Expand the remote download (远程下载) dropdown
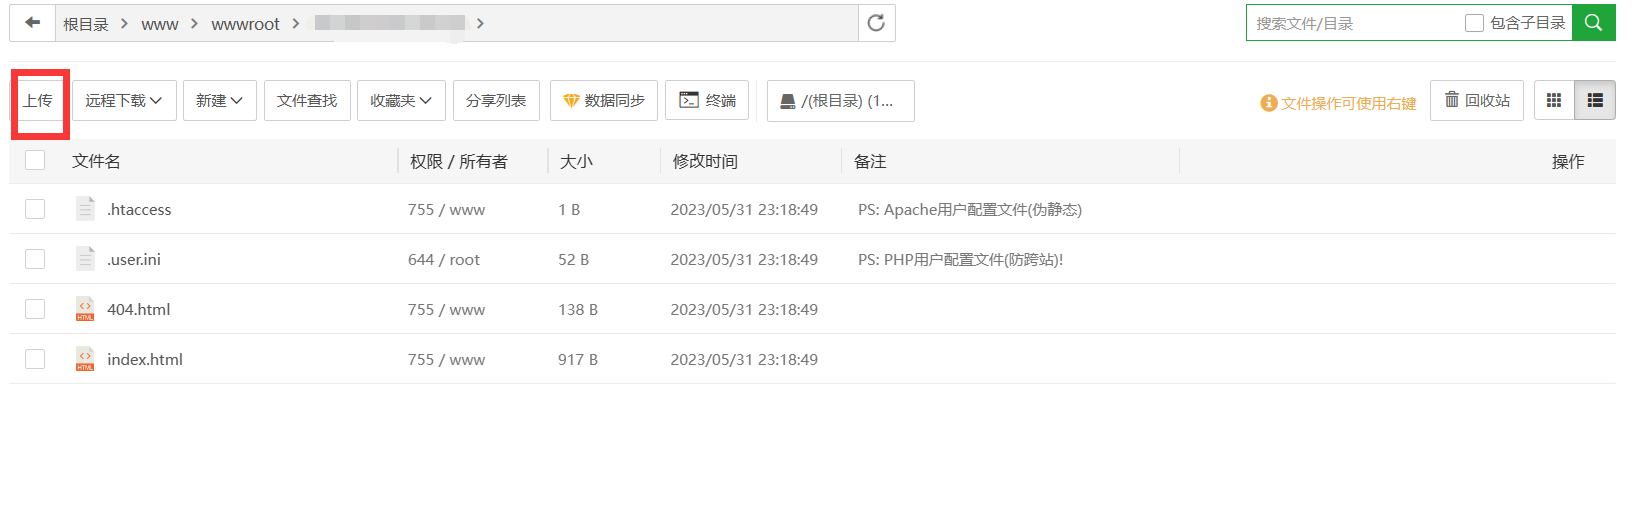The image size is (1638, 511). (124, 101)
